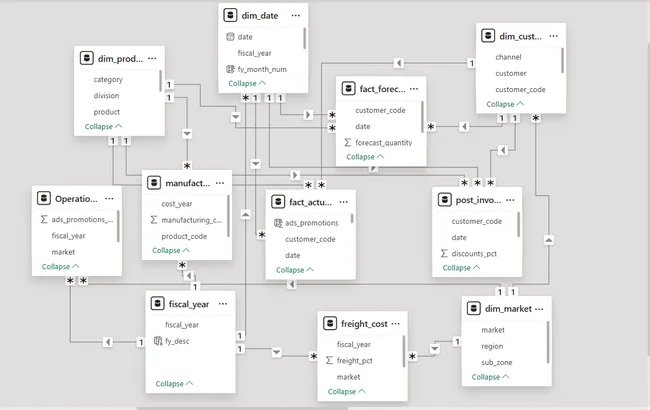Collapse the post_invo table
The height and width of the screenshot is (410, 650).
pos(461,267)
